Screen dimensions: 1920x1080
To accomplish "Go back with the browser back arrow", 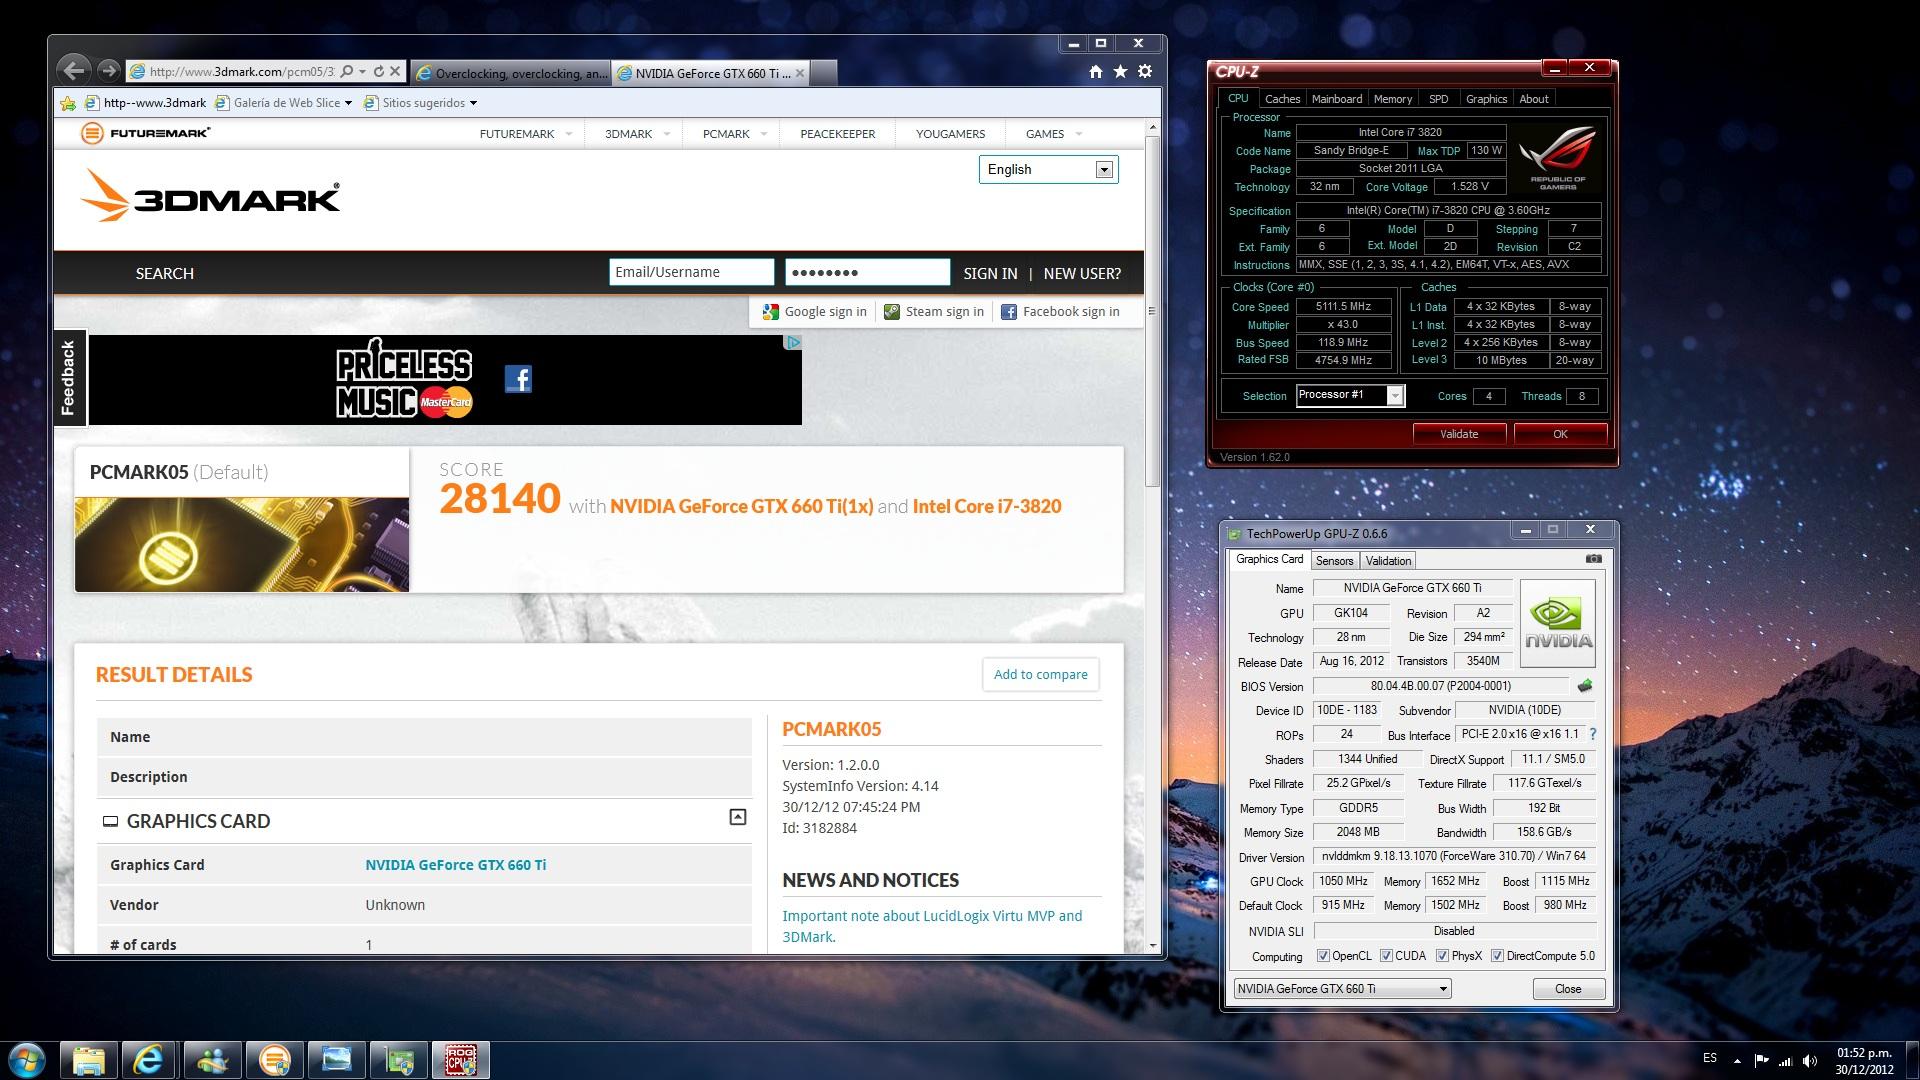I will (x=73, y=70).
